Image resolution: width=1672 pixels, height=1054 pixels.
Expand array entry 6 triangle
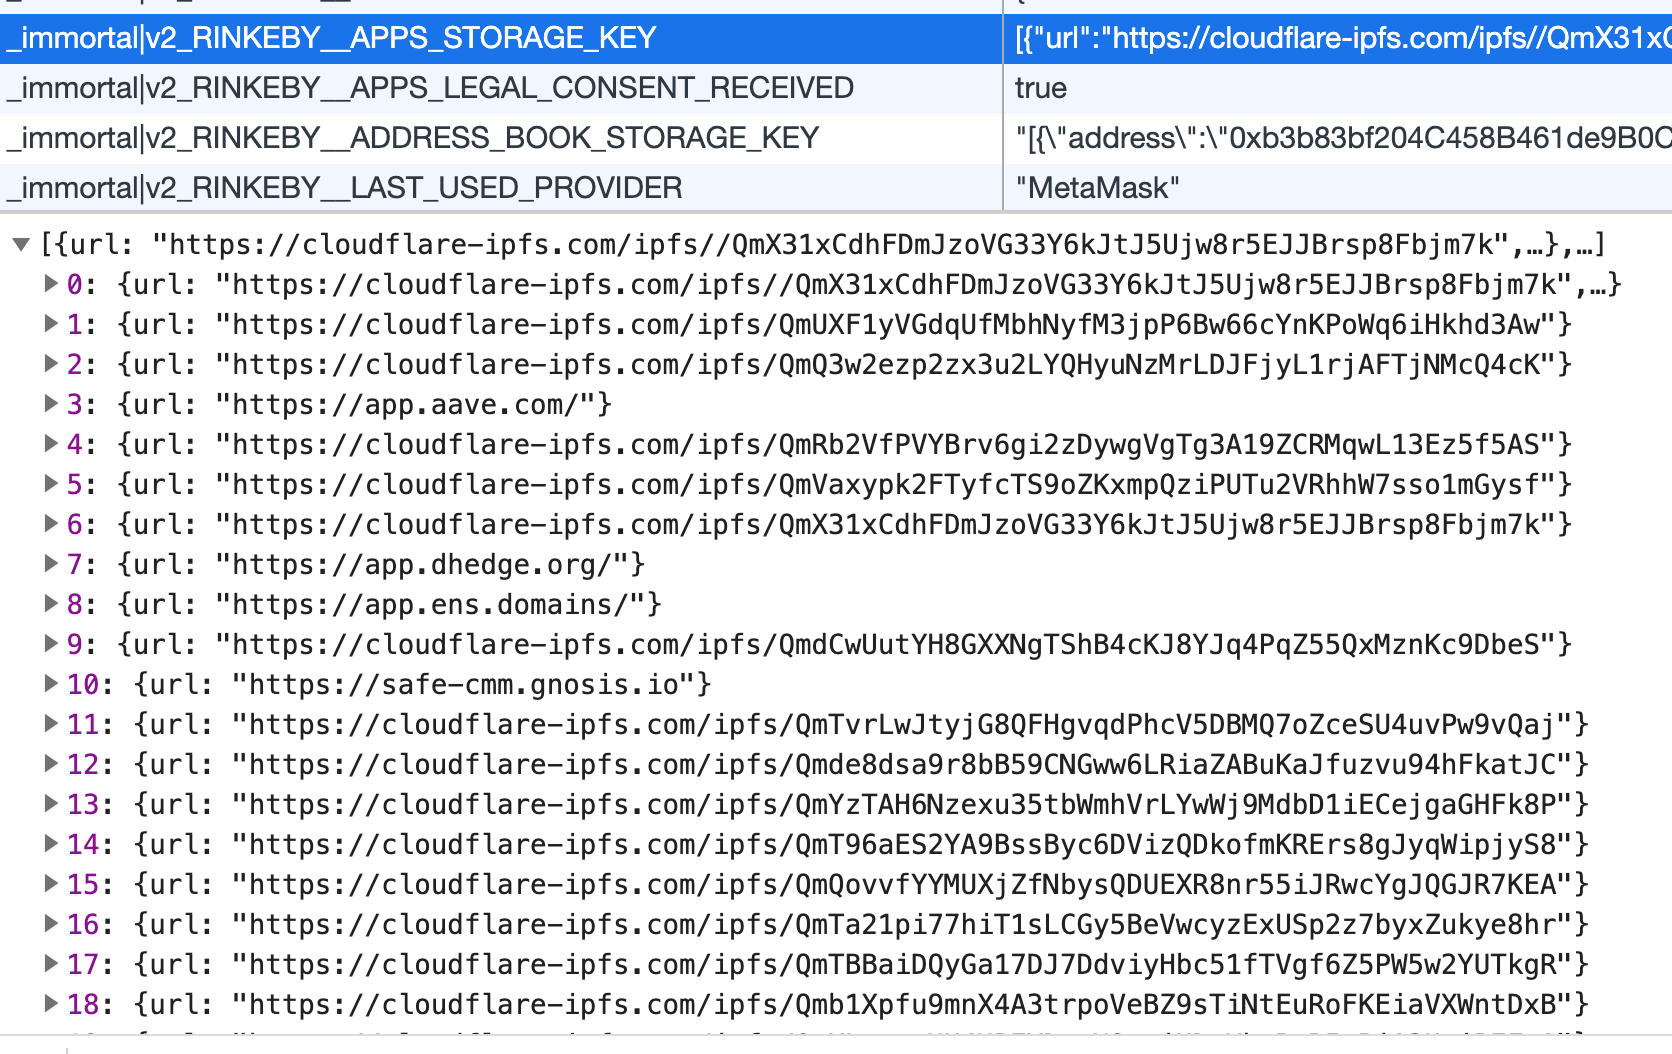pyautogui.click(x=50, y=524)
